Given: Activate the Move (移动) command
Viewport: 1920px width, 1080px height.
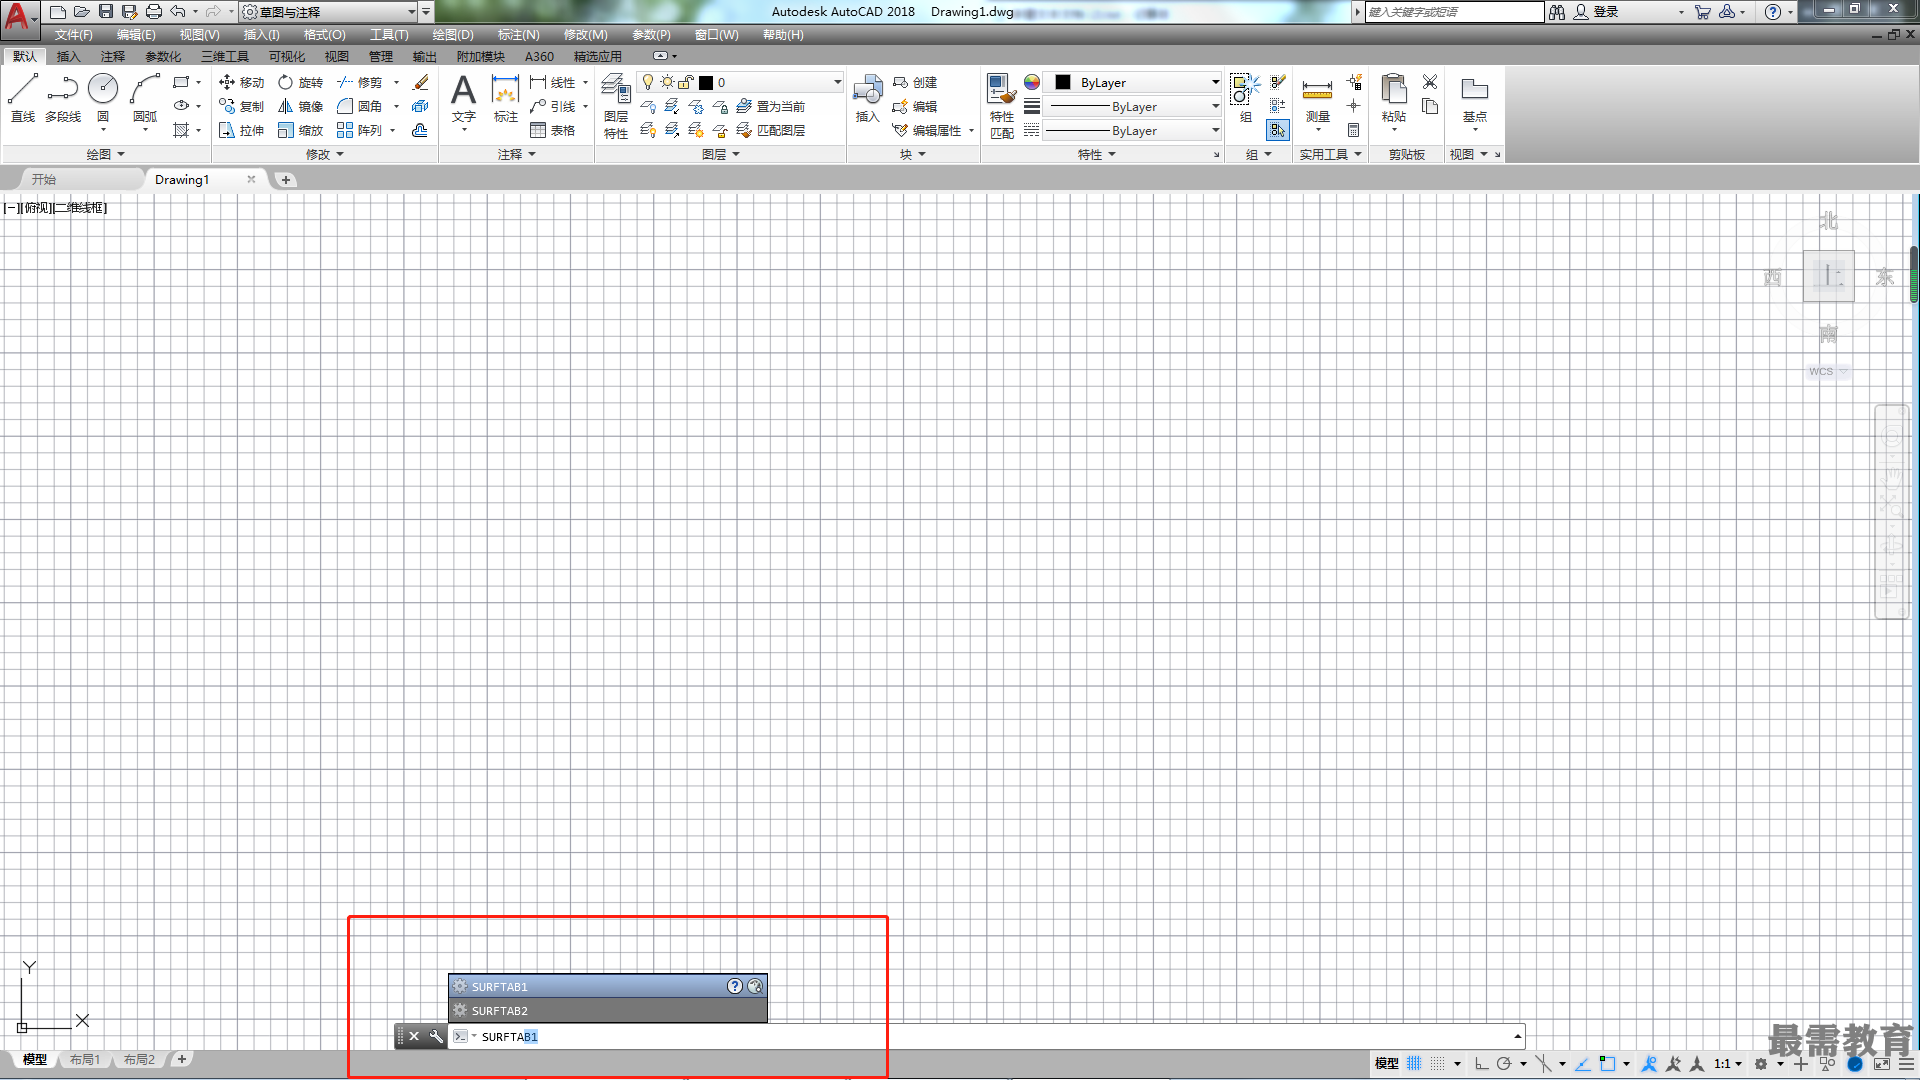Looking at the screenshot, I should (x=241, y=82).
